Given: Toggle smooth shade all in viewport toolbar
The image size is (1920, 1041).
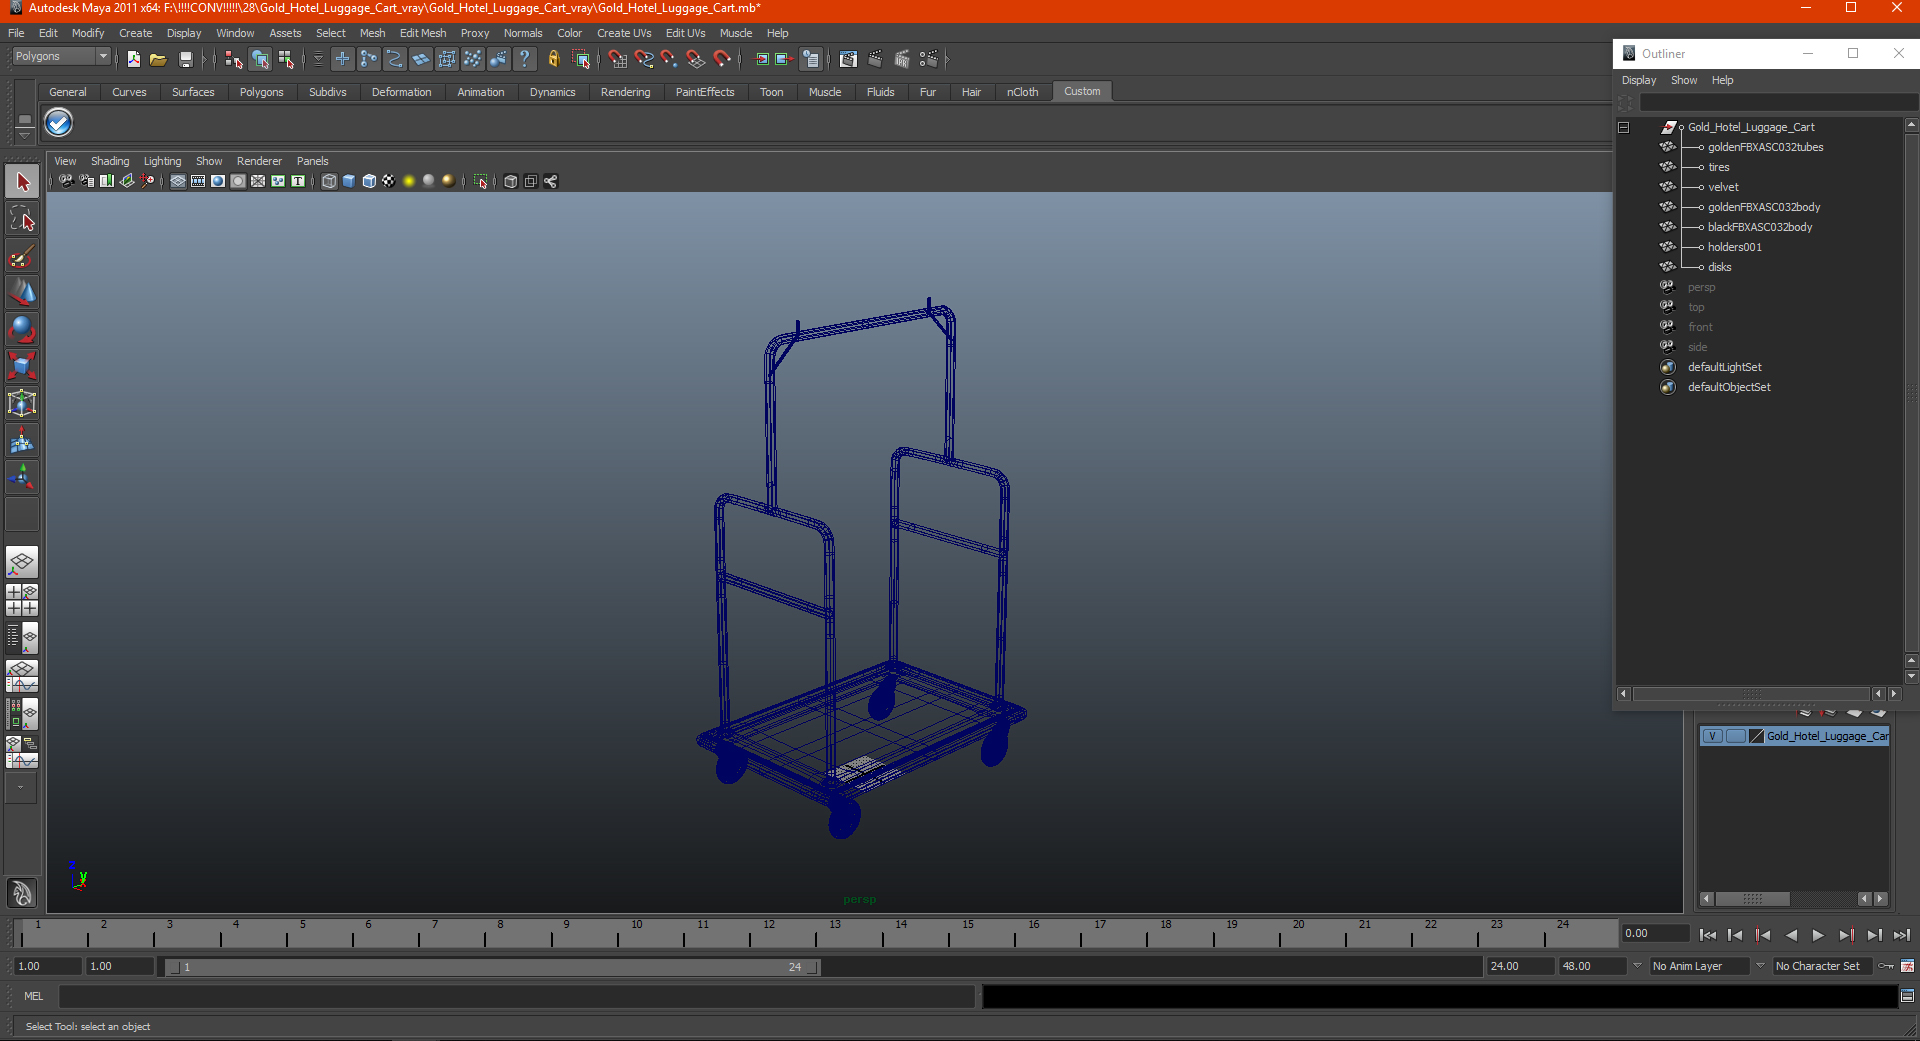Looking at the screenshot, I should [x=349, y=181].
